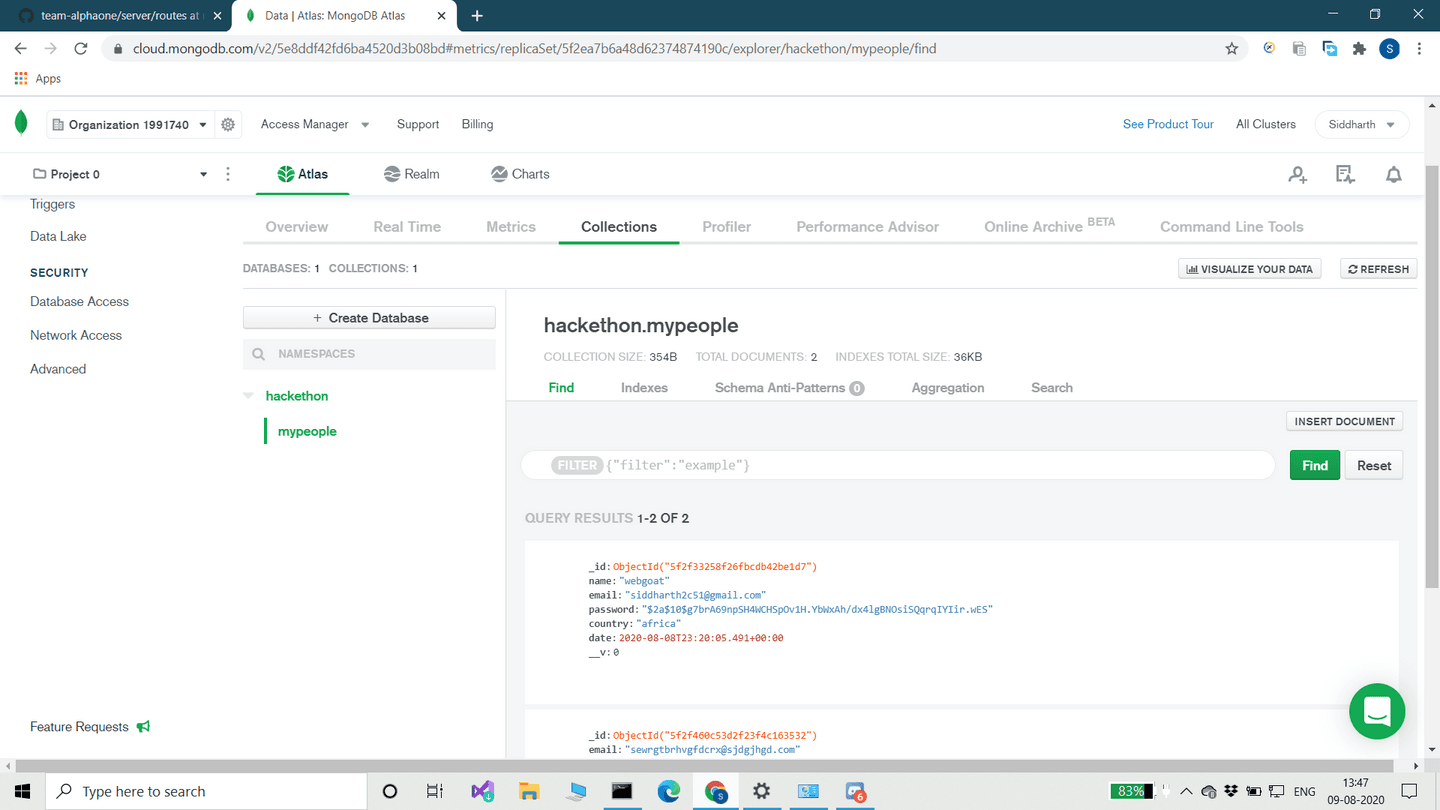1440x810 pixels.
Task: Click Insert Document
Action: [x=1344, y=421]
